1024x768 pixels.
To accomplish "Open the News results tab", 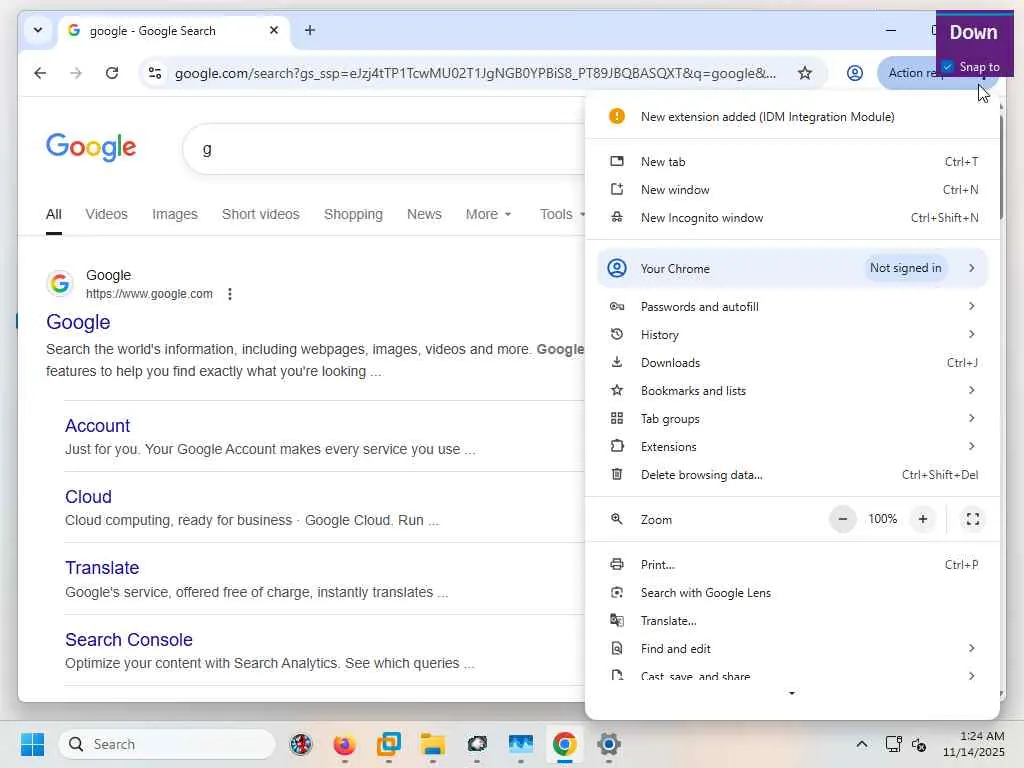I will pyautogui.click(x=424, y=214).
